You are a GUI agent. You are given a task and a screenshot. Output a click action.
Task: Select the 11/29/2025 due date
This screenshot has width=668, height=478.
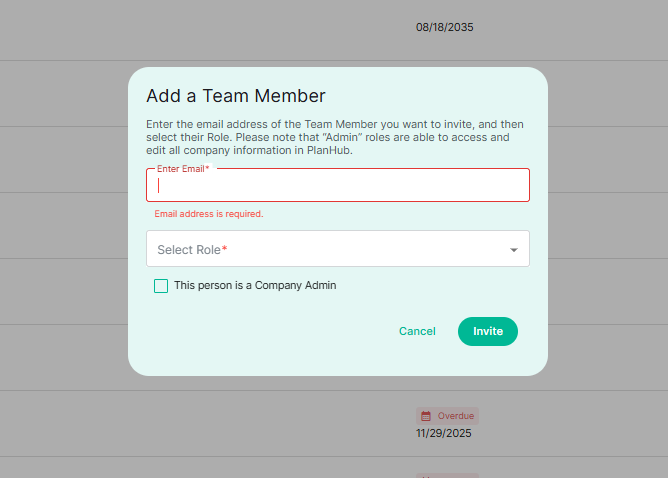(443, 433)
